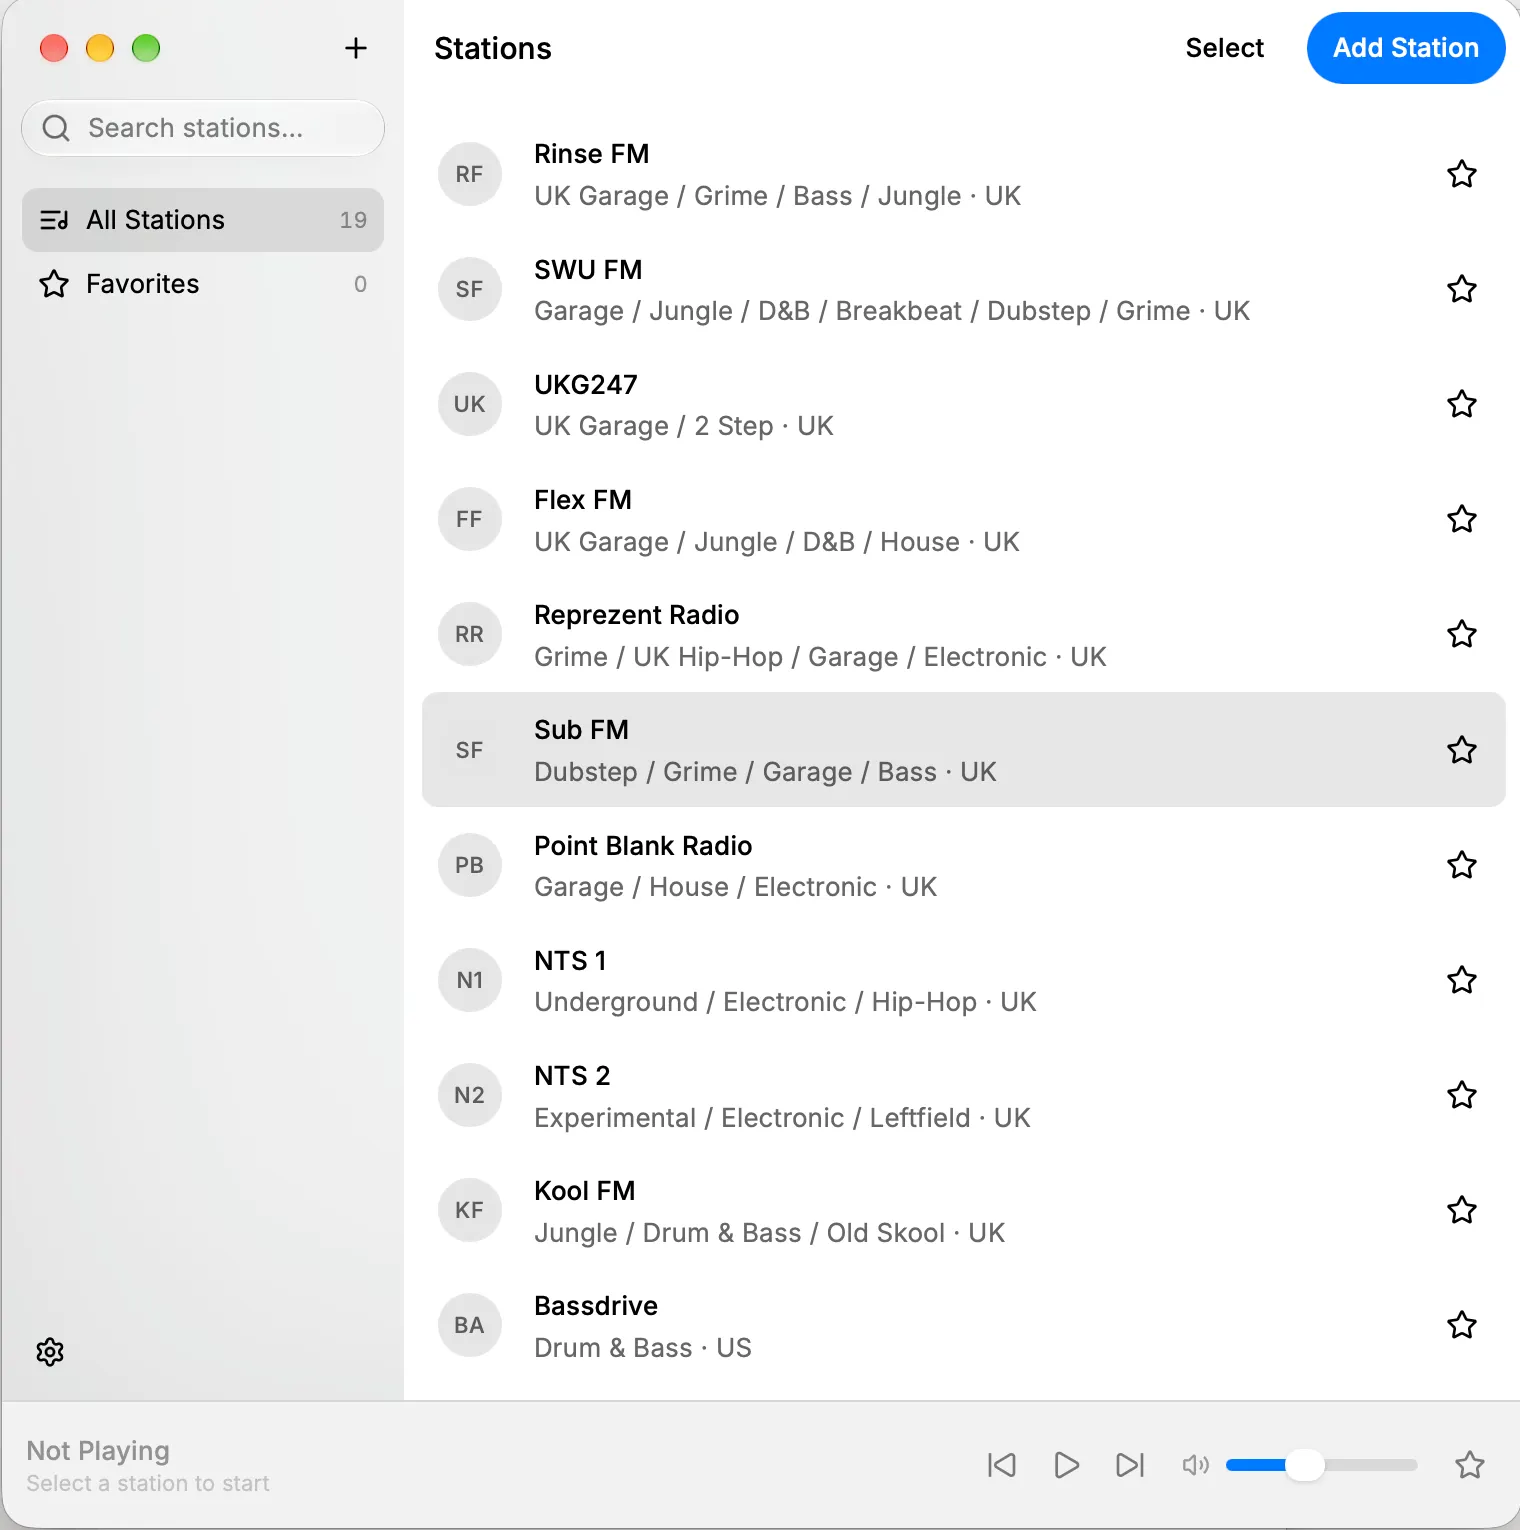Image resolution: width=1520 pixels, height=1530 pixels.
Task: Click the Not Playing status text
Action: [98, 1451]
